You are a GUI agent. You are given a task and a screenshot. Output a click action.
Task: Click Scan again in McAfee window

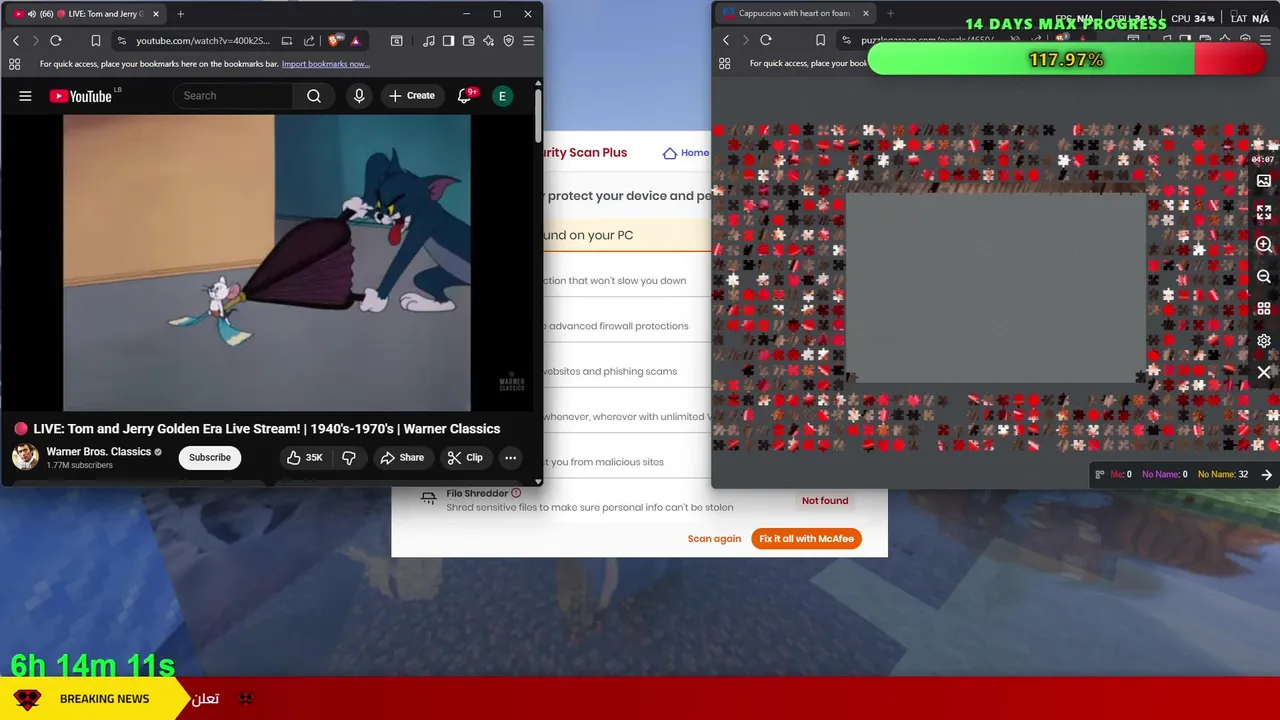(714, 539)
